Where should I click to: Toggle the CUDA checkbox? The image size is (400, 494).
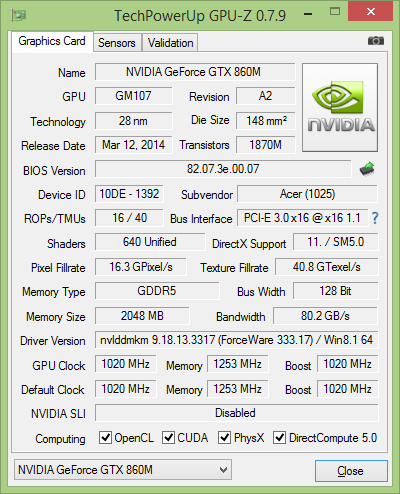coord(168,437)
